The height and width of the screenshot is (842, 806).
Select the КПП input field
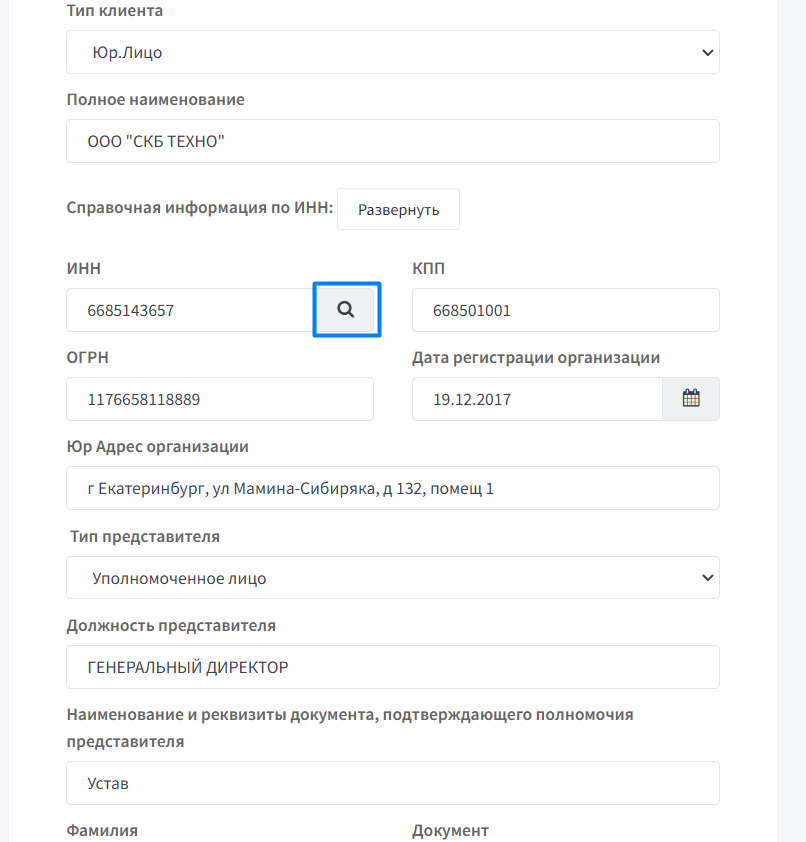565,310
